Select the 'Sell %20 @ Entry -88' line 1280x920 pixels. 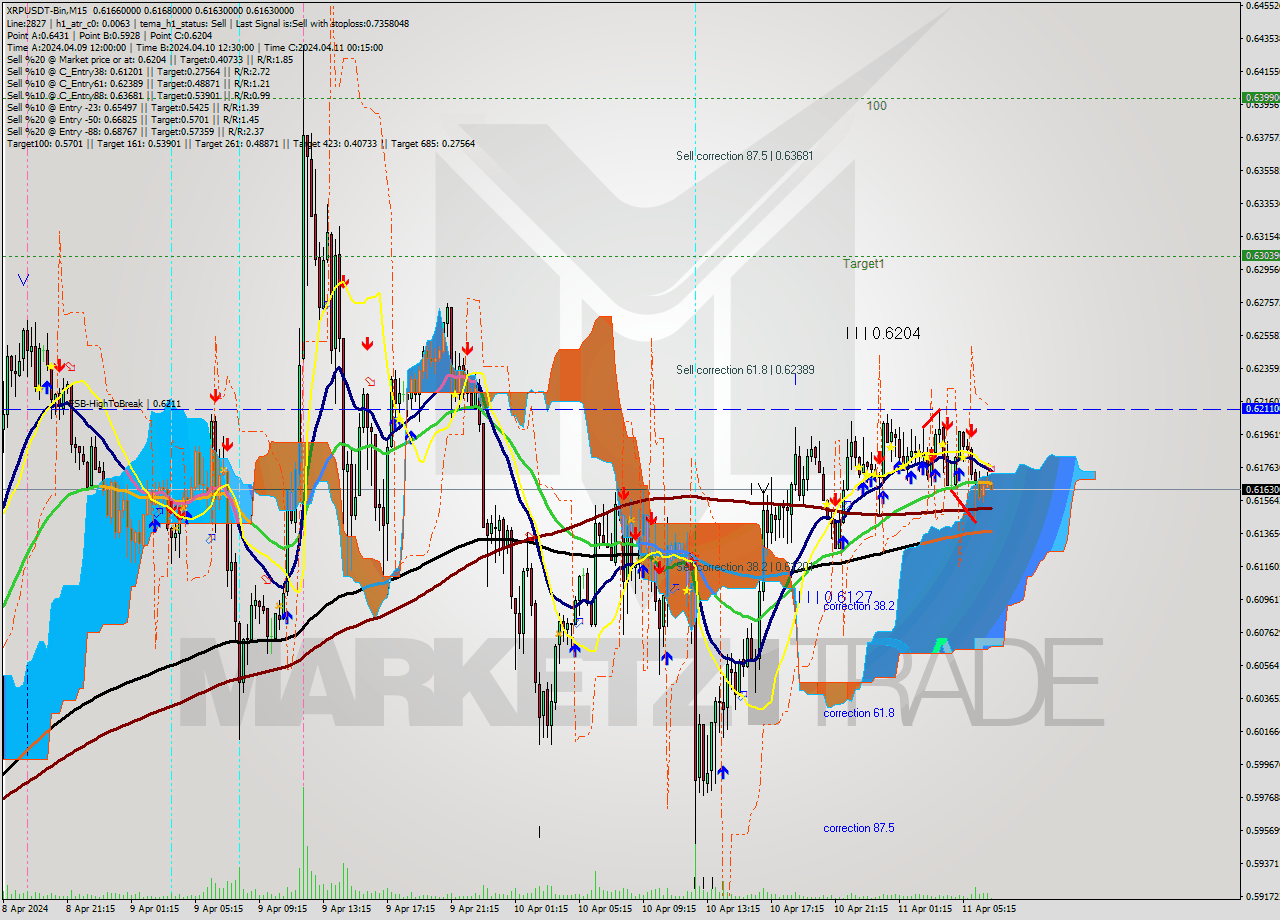135,131
